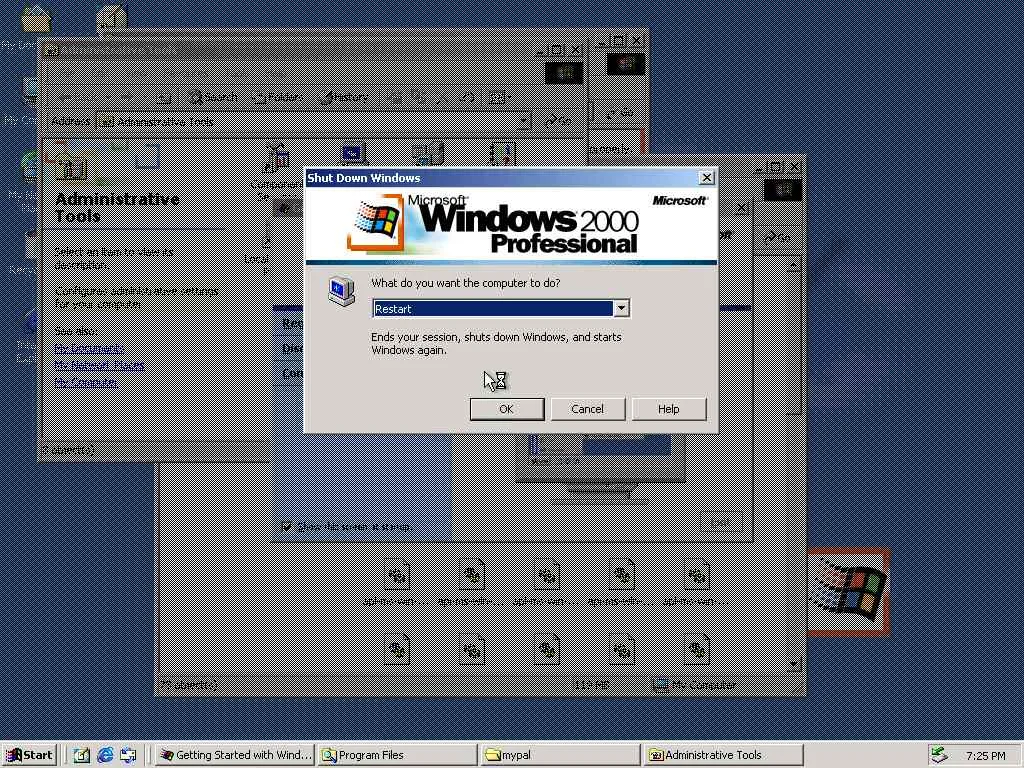1024x768 pixels.
Task: Follow the My Documents link
Action: point(89,348)
